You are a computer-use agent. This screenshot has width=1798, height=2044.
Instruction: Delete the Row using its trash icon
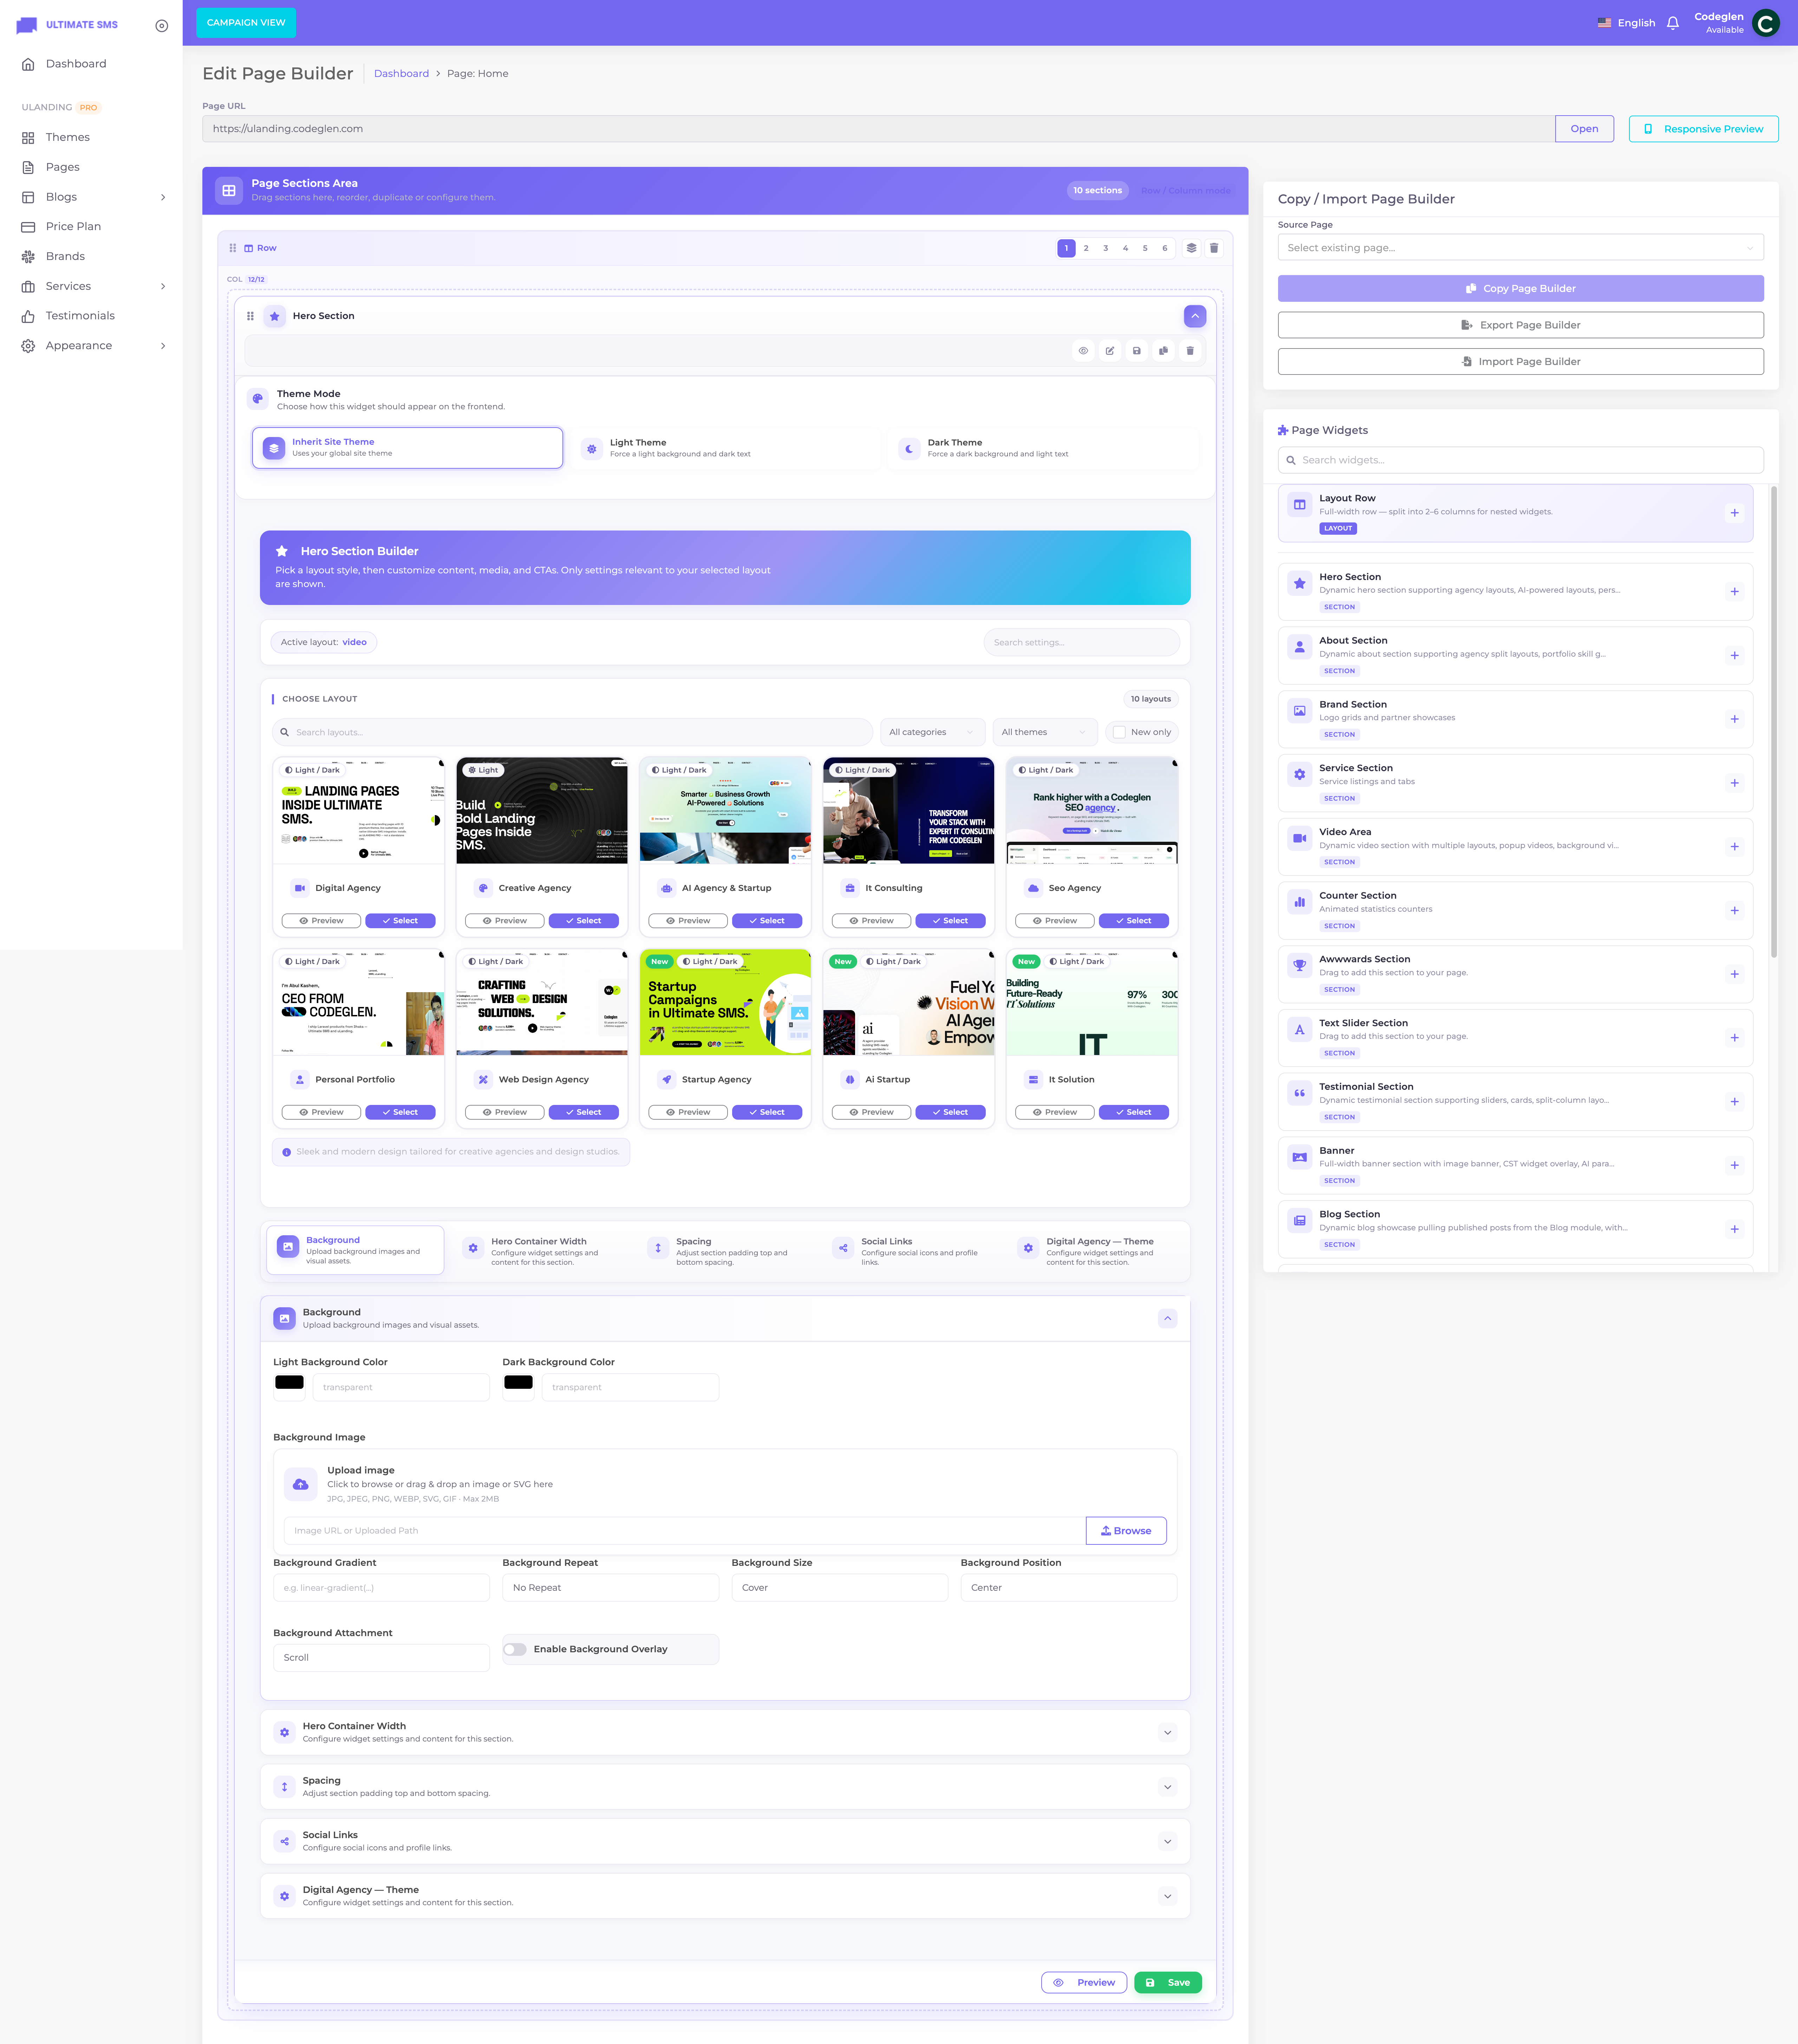(1214, 248)
